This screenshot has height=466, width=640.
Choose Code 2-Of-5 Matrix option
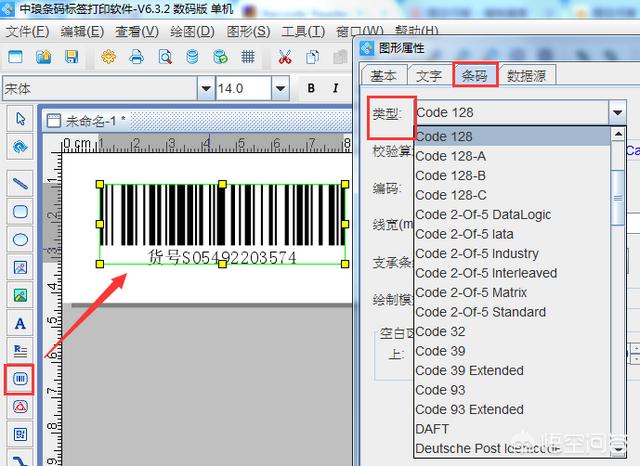tap(512, 293)
